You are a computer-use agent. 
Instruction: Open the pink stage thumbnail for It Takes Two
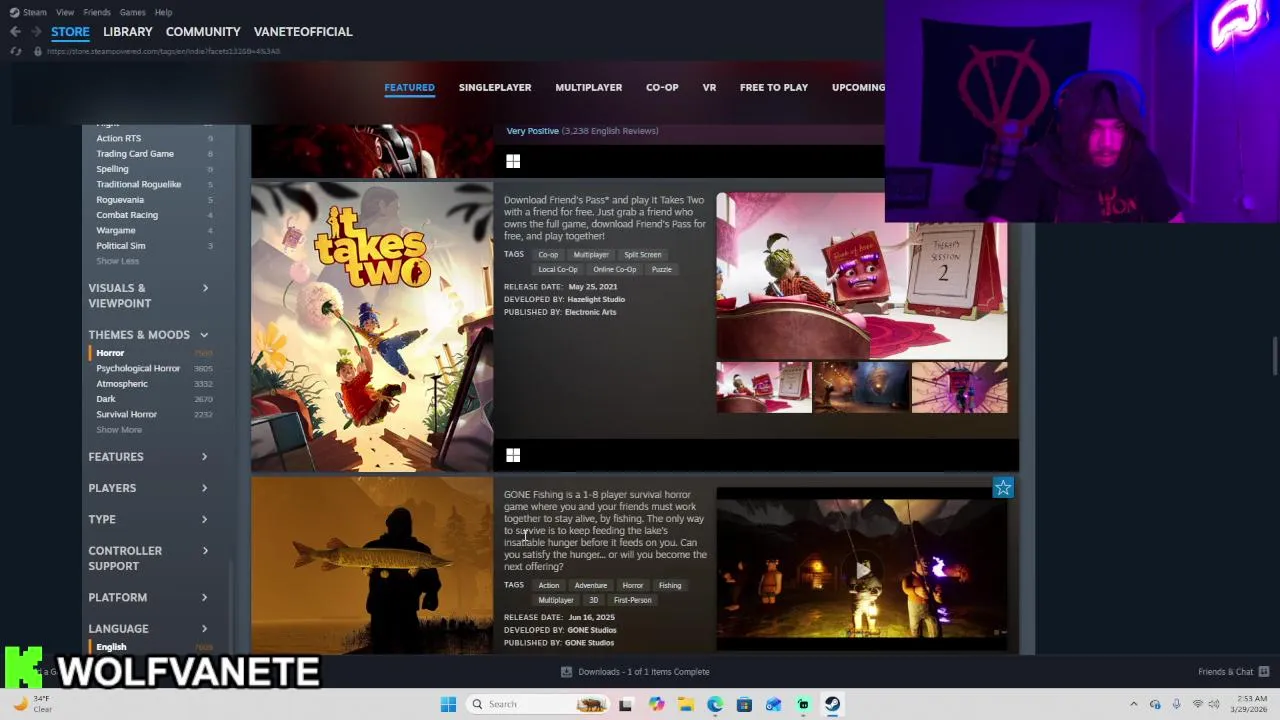[959, 388]
